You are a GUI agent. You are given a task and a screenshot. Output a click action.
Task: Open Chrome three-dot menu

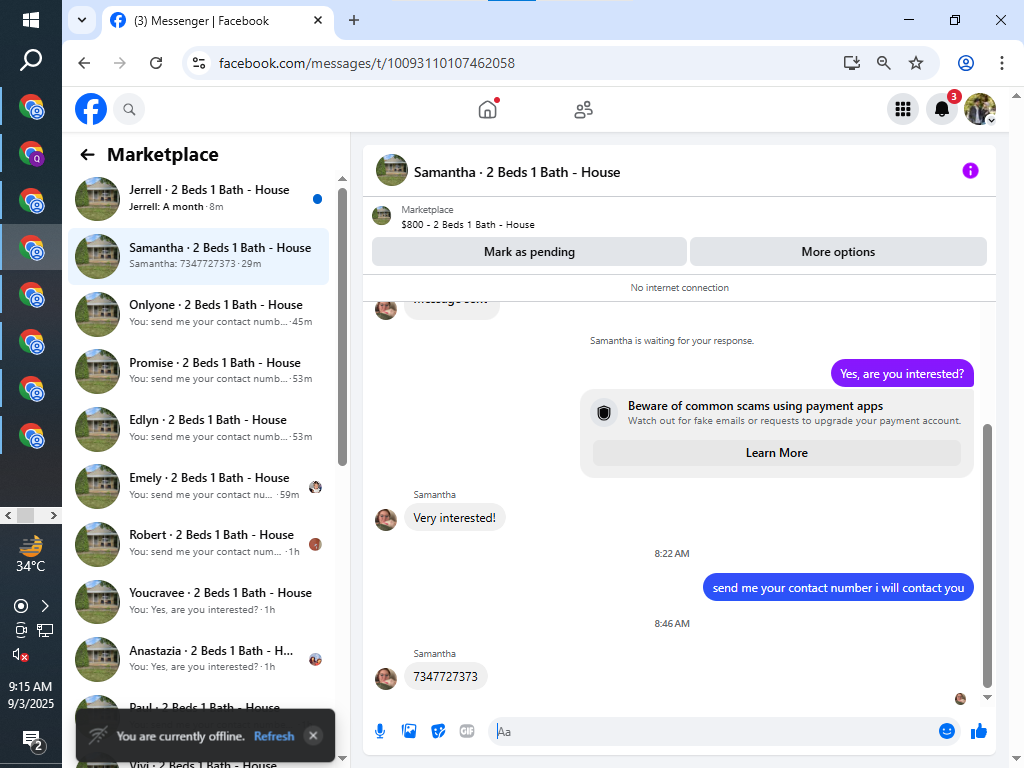(x=1002, y=63)
